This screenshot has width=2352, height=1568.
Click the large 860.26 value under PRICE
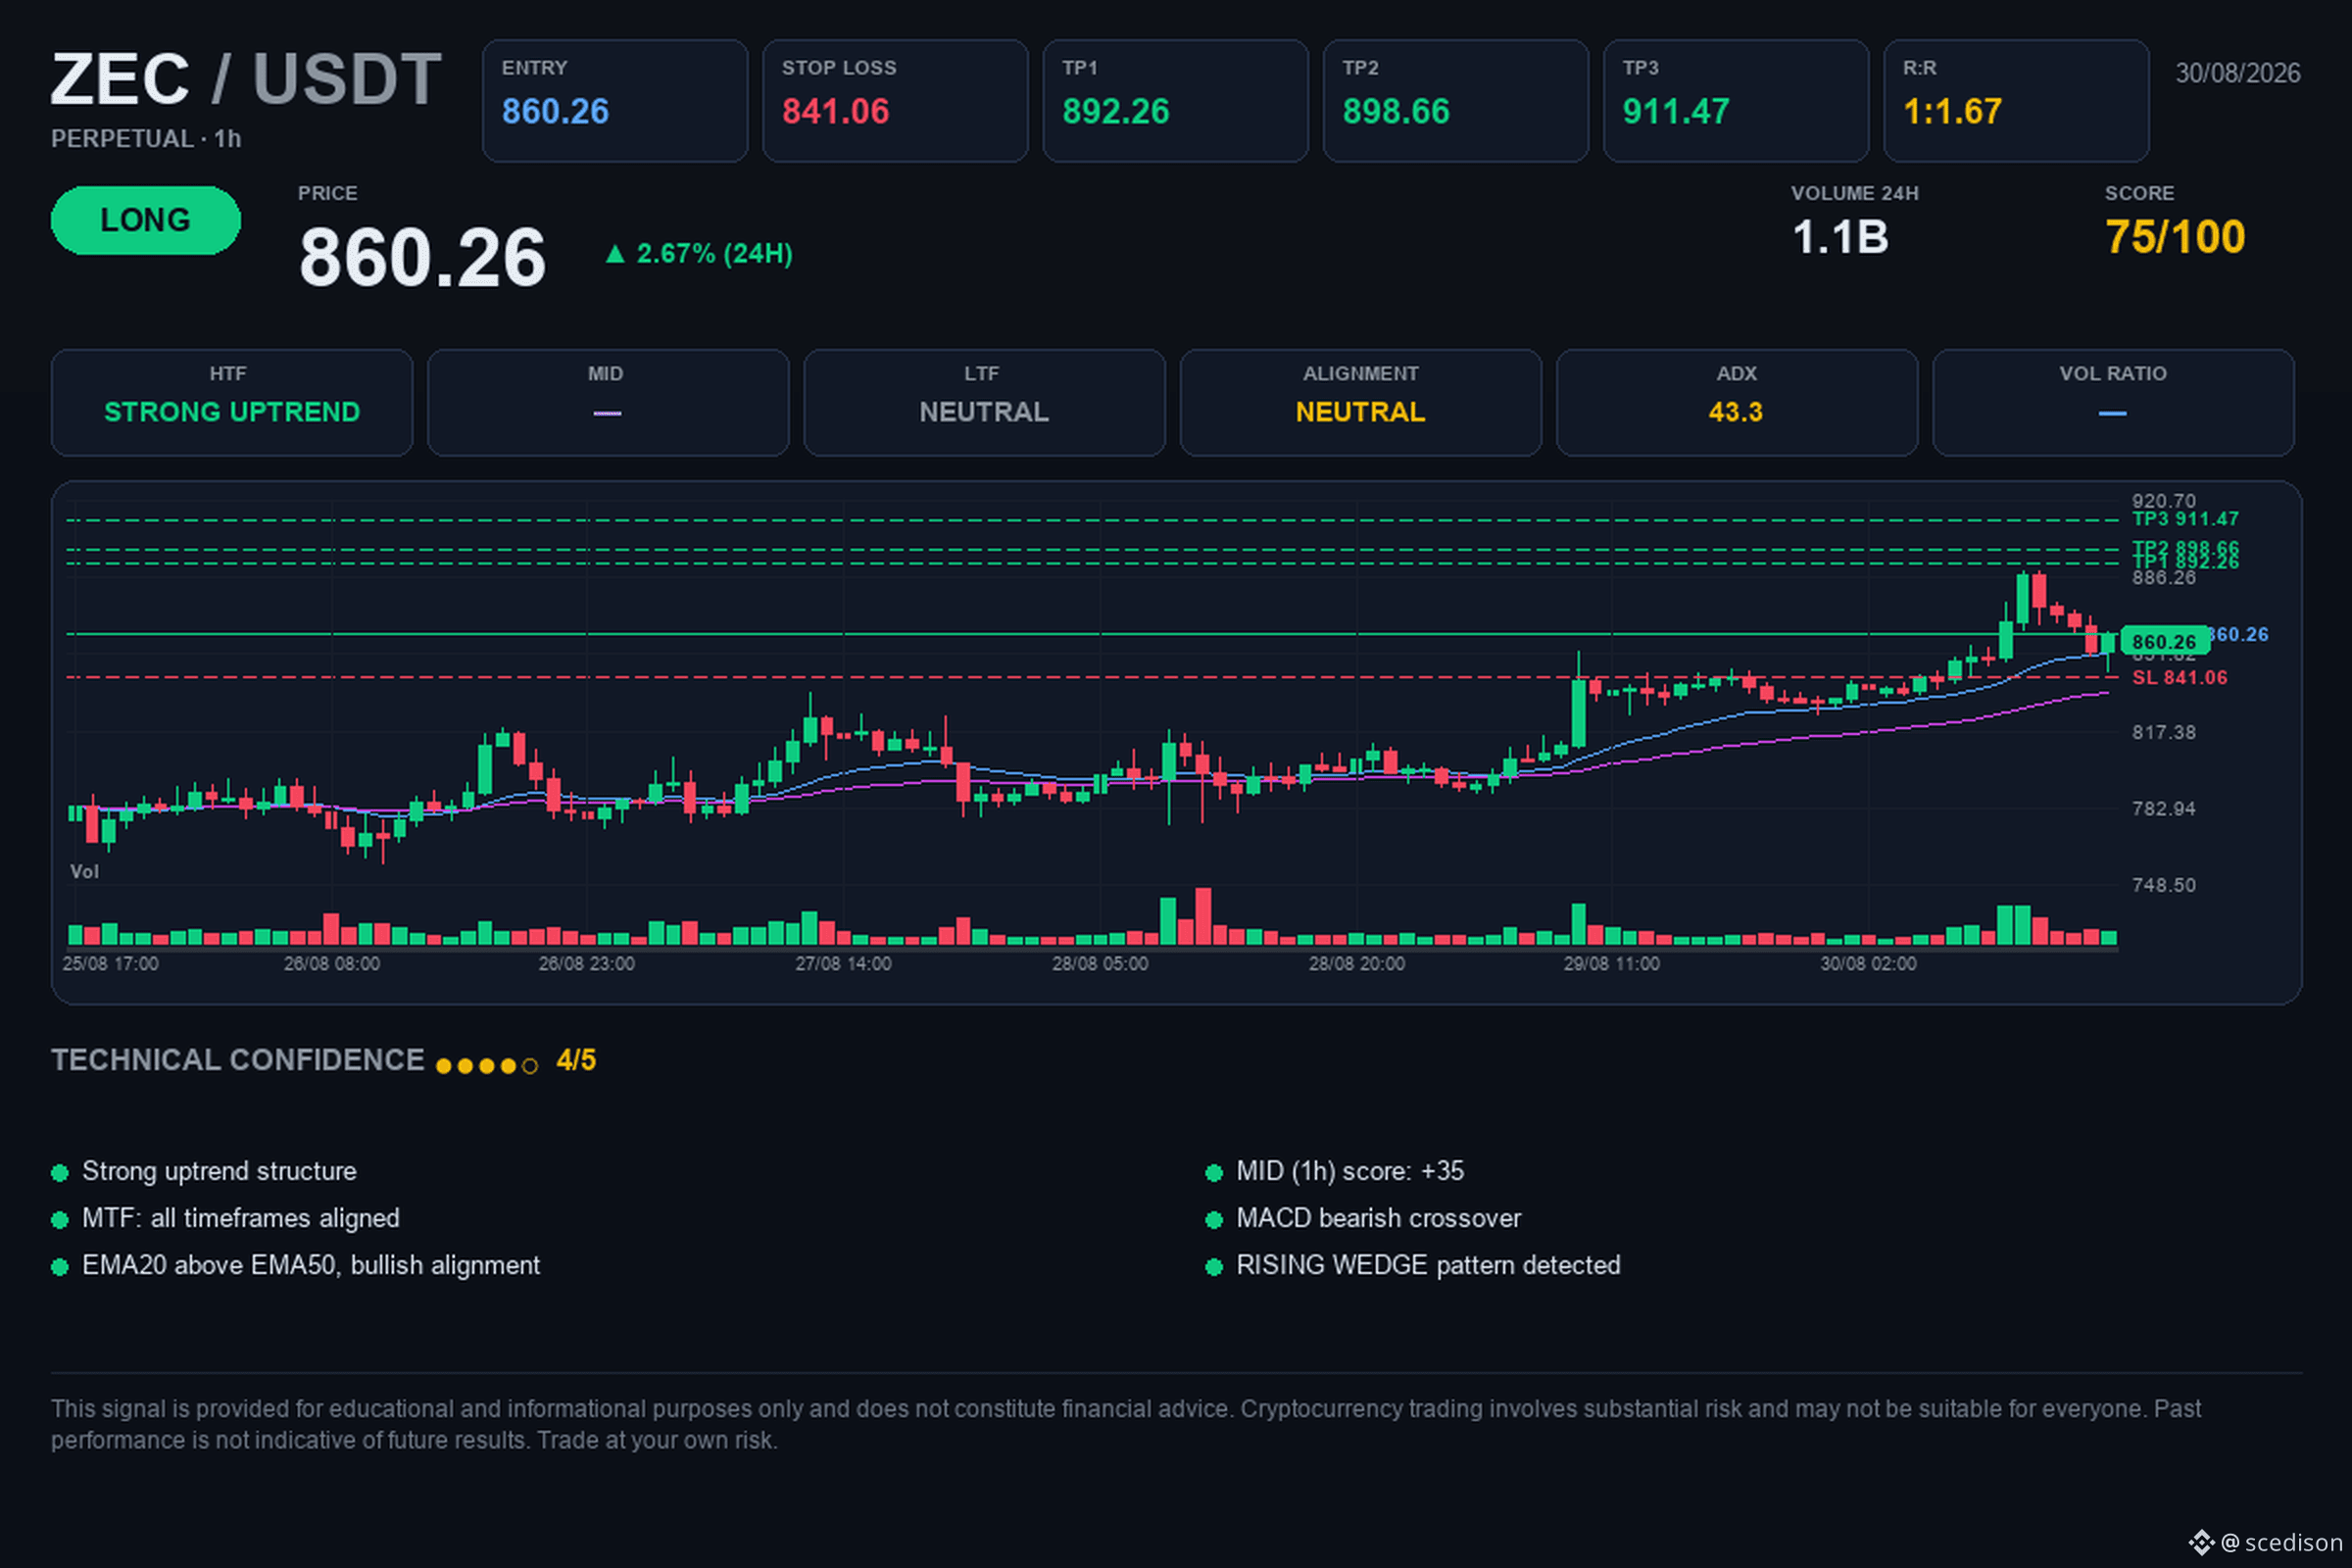tap(422, 257)
